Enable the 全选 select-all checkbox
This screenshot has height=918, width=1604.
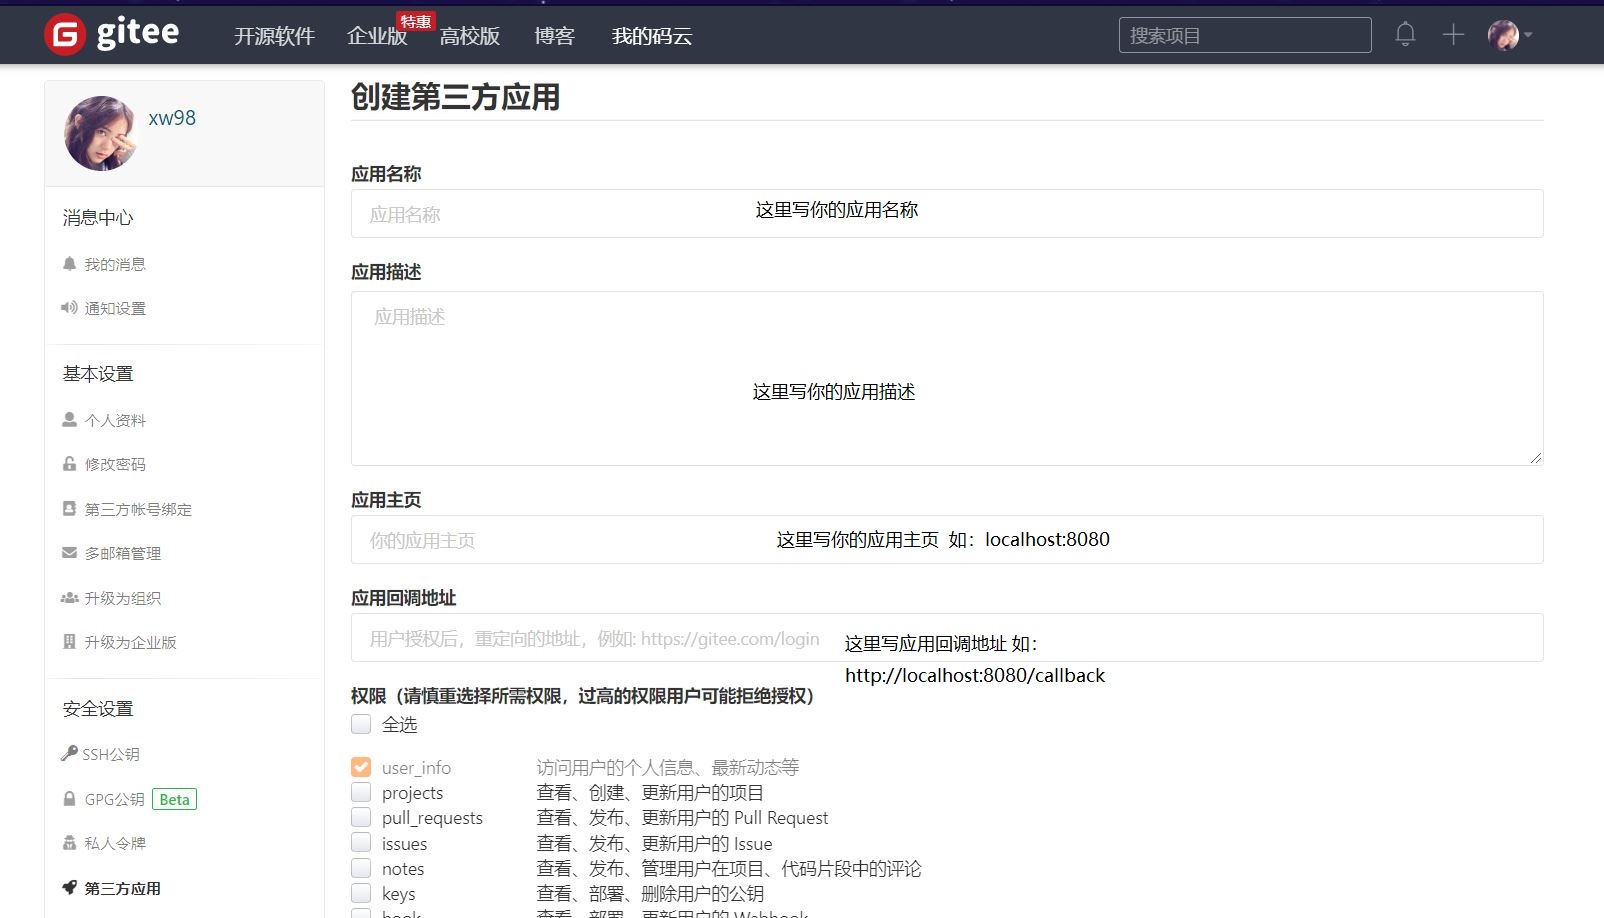click(x=360, y=724)
